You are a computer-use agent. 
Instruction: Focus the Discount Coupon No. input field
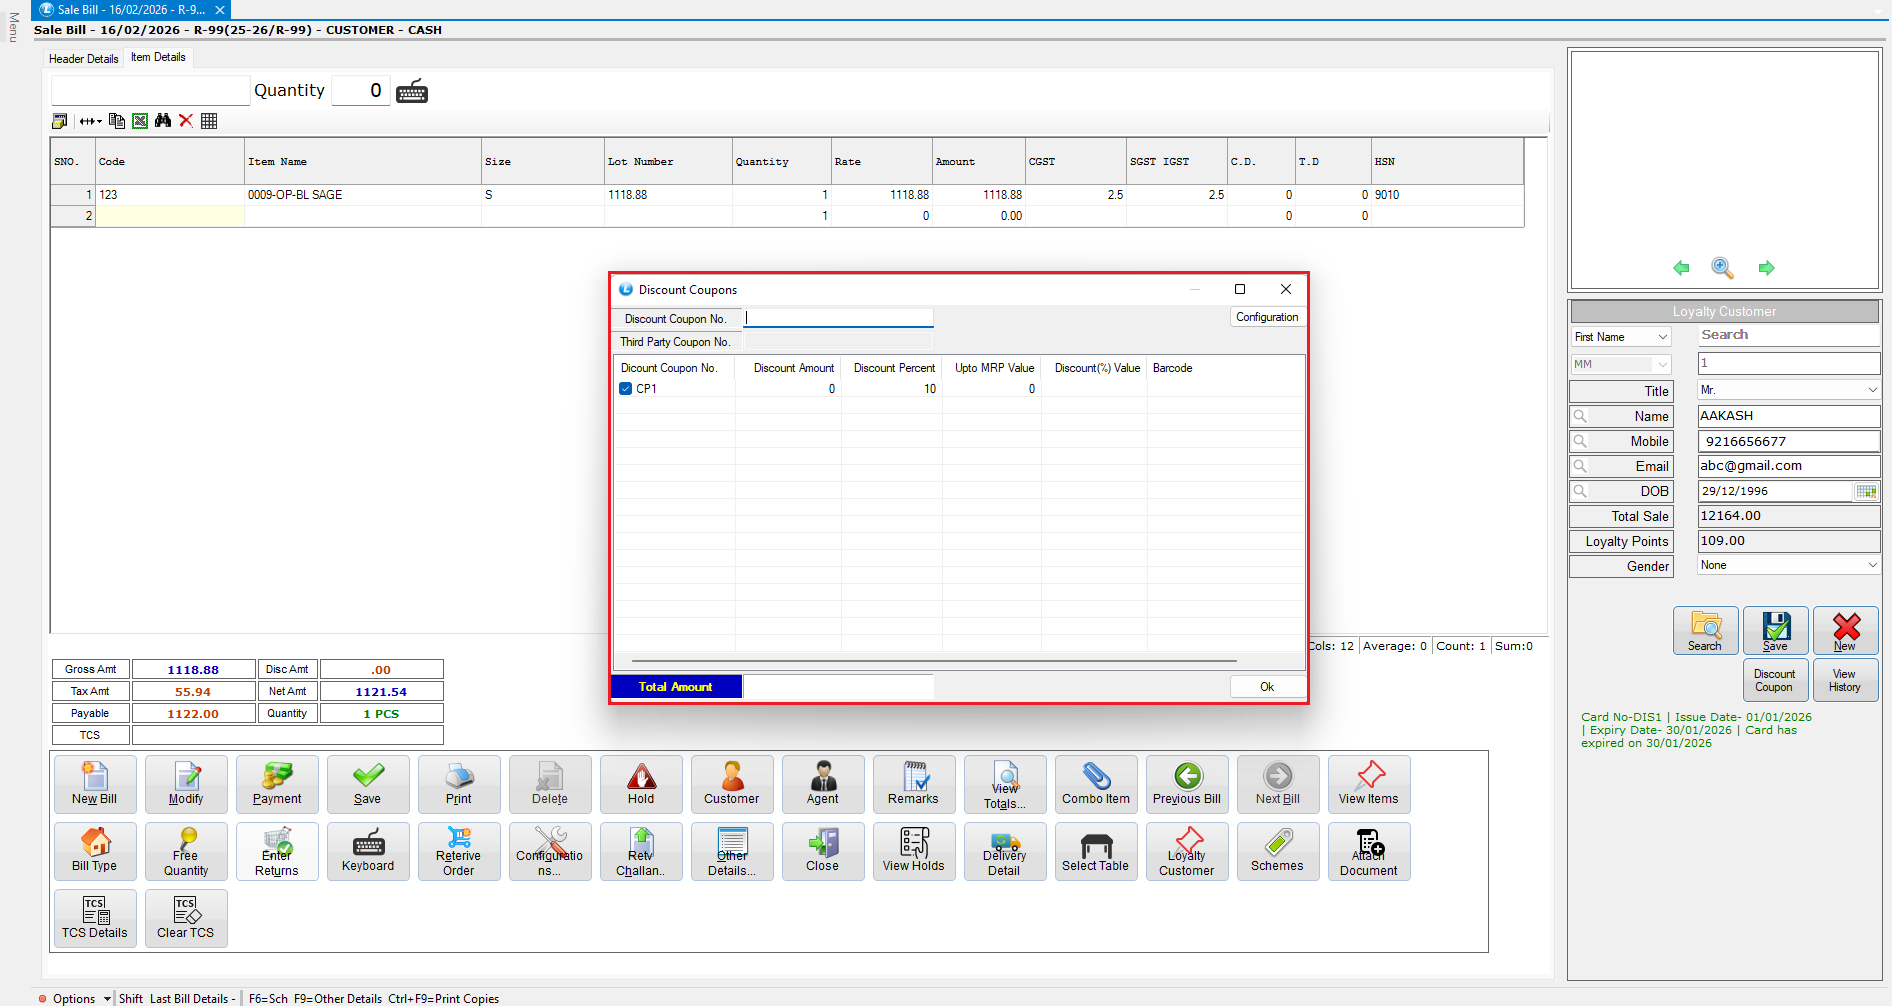click(x=838, y=318)
